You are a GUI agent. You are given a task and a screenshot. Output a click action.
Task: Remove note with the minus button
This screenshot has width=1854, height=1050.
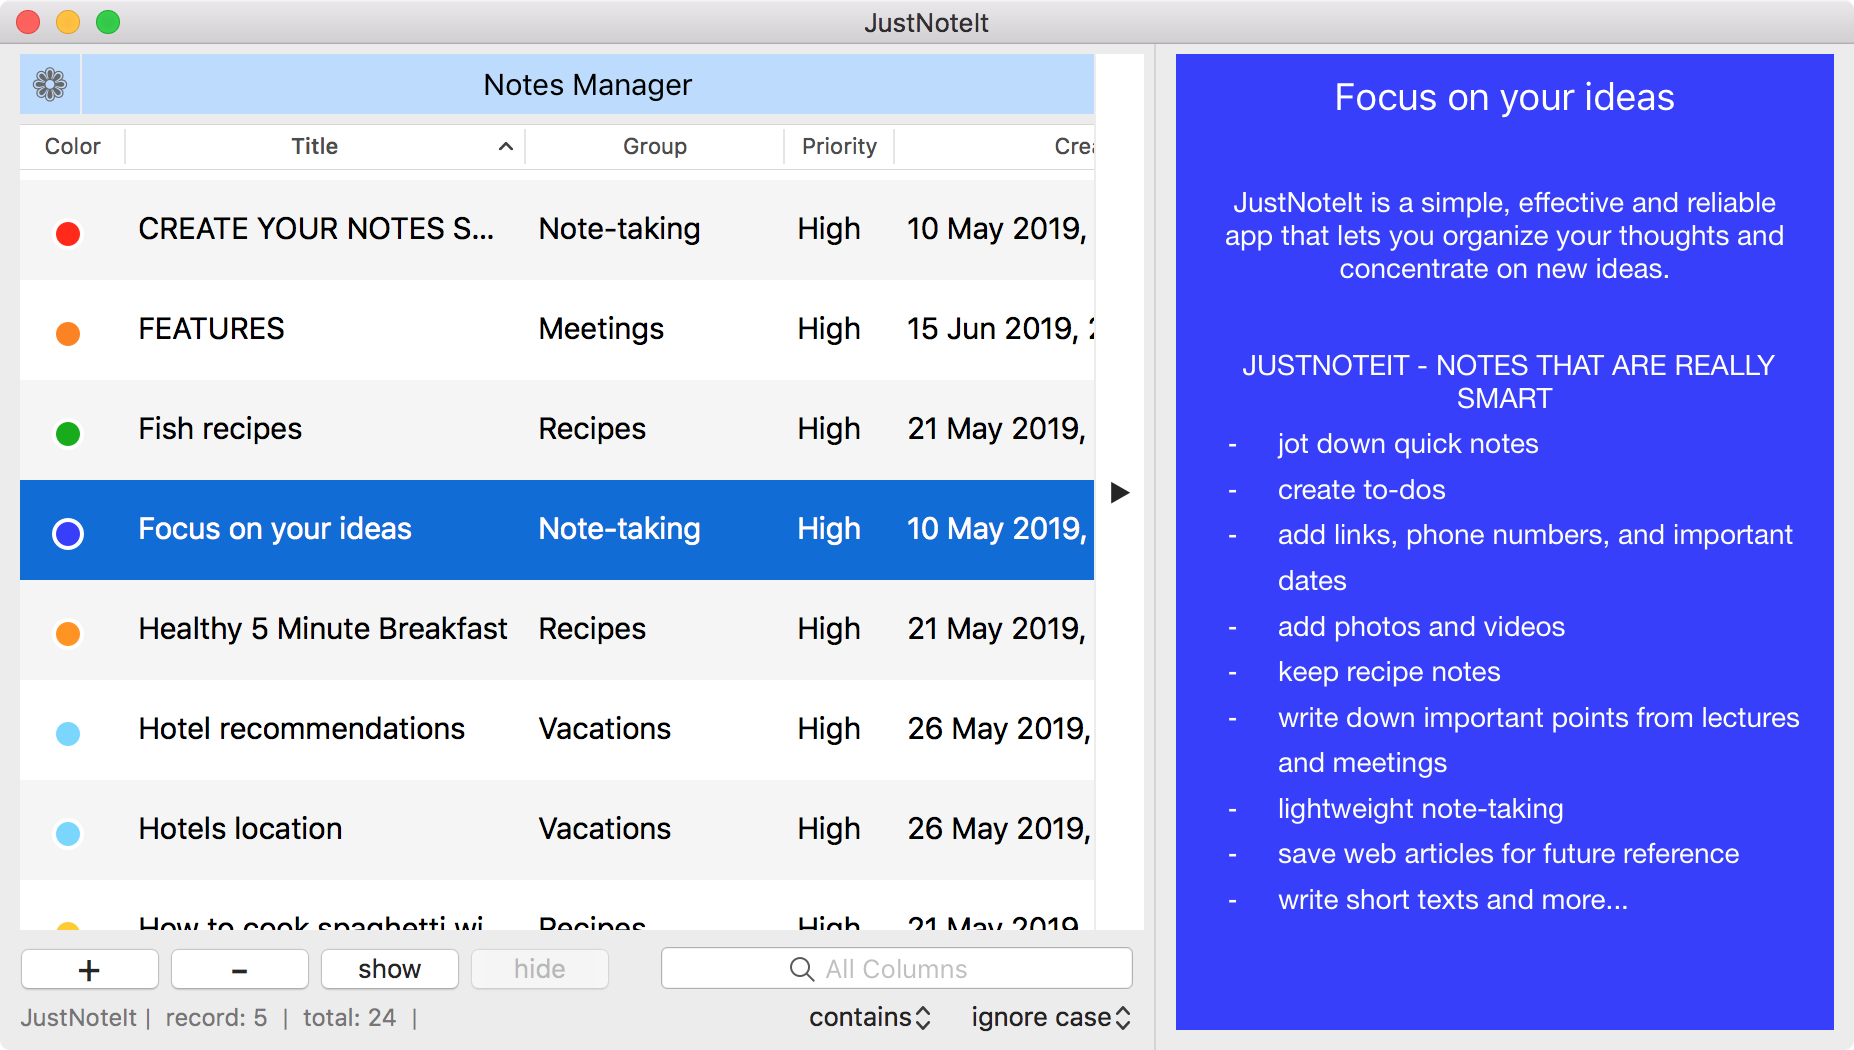click(240, 969)
